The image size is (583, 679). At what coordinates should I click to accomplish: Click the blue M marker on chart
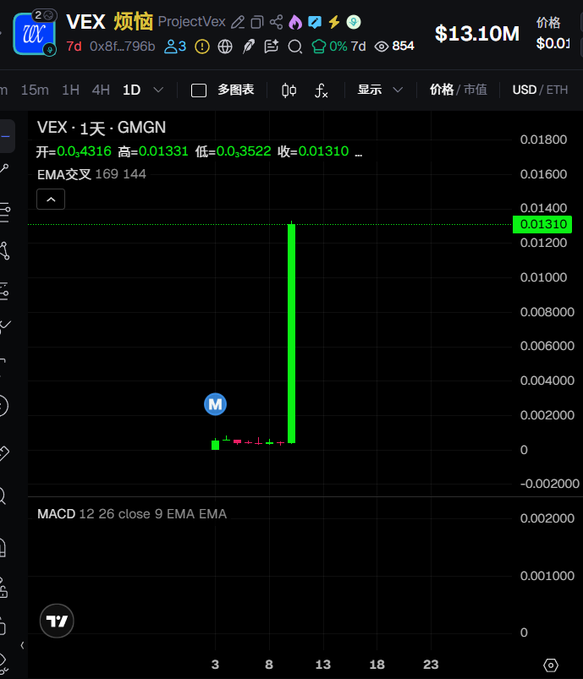point(215,404)
